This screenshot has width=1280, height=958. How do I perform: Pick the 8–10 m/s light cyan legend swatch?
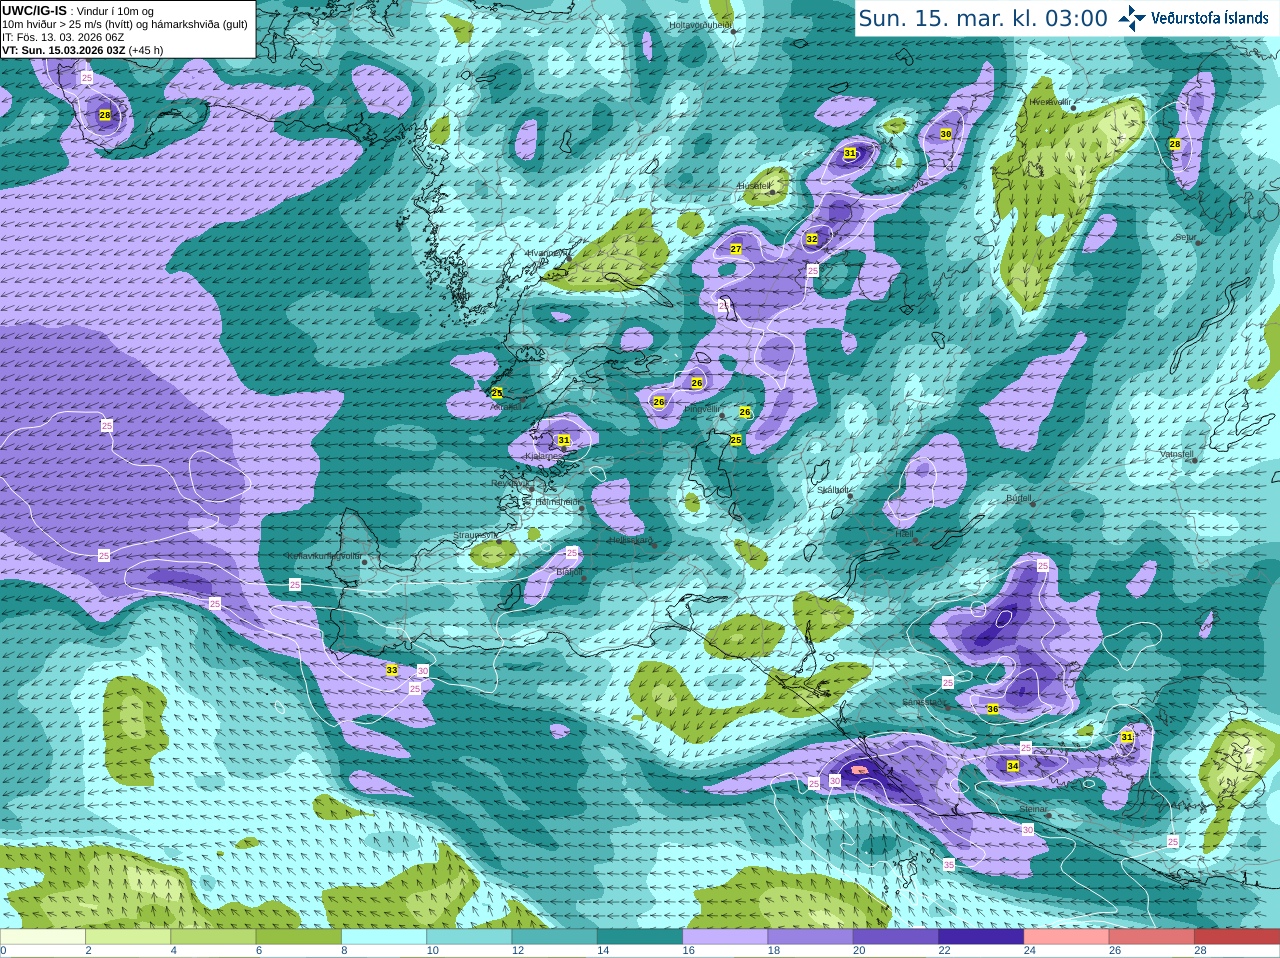tap(384, 937)
